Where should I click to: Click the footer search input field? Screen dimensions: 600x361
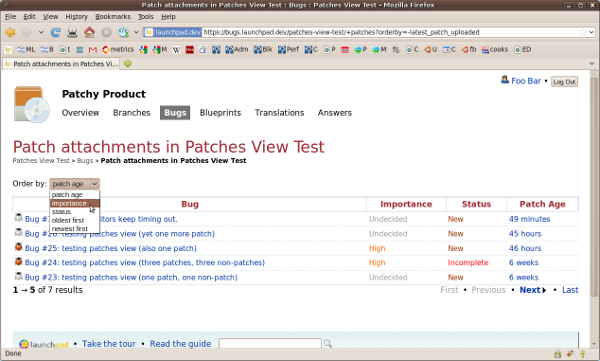(270, 343)
